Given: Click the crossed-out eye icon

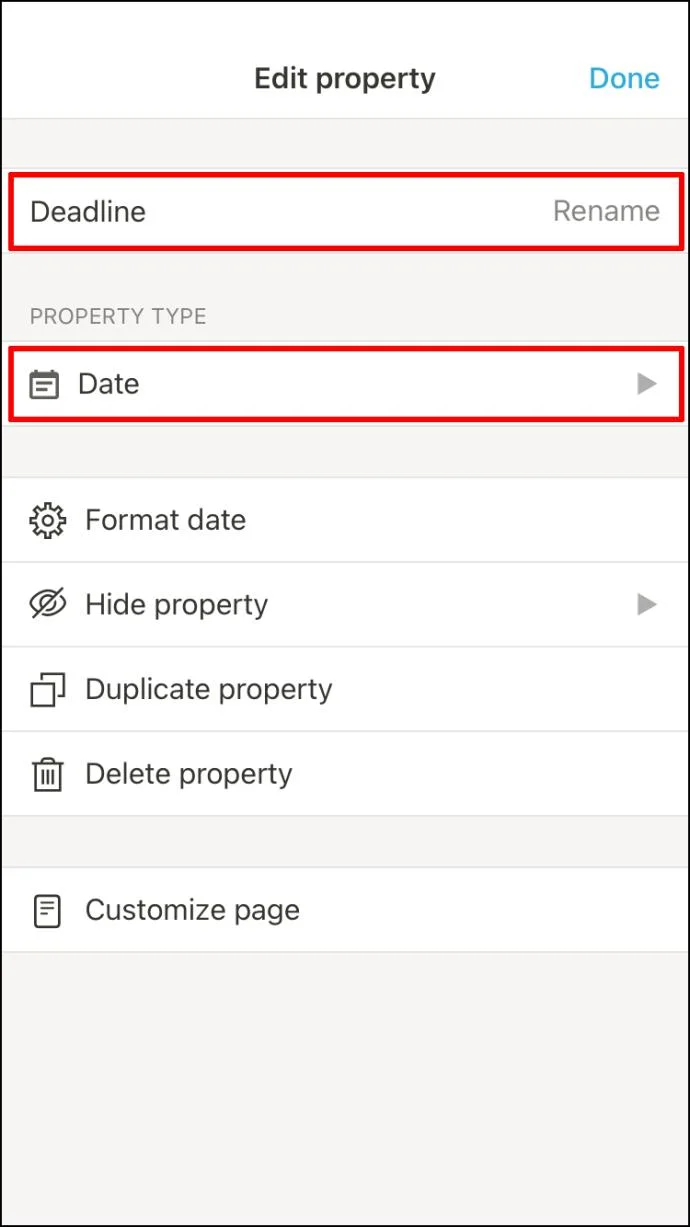Looking at the screenshot, I should [x=47, y=604].
